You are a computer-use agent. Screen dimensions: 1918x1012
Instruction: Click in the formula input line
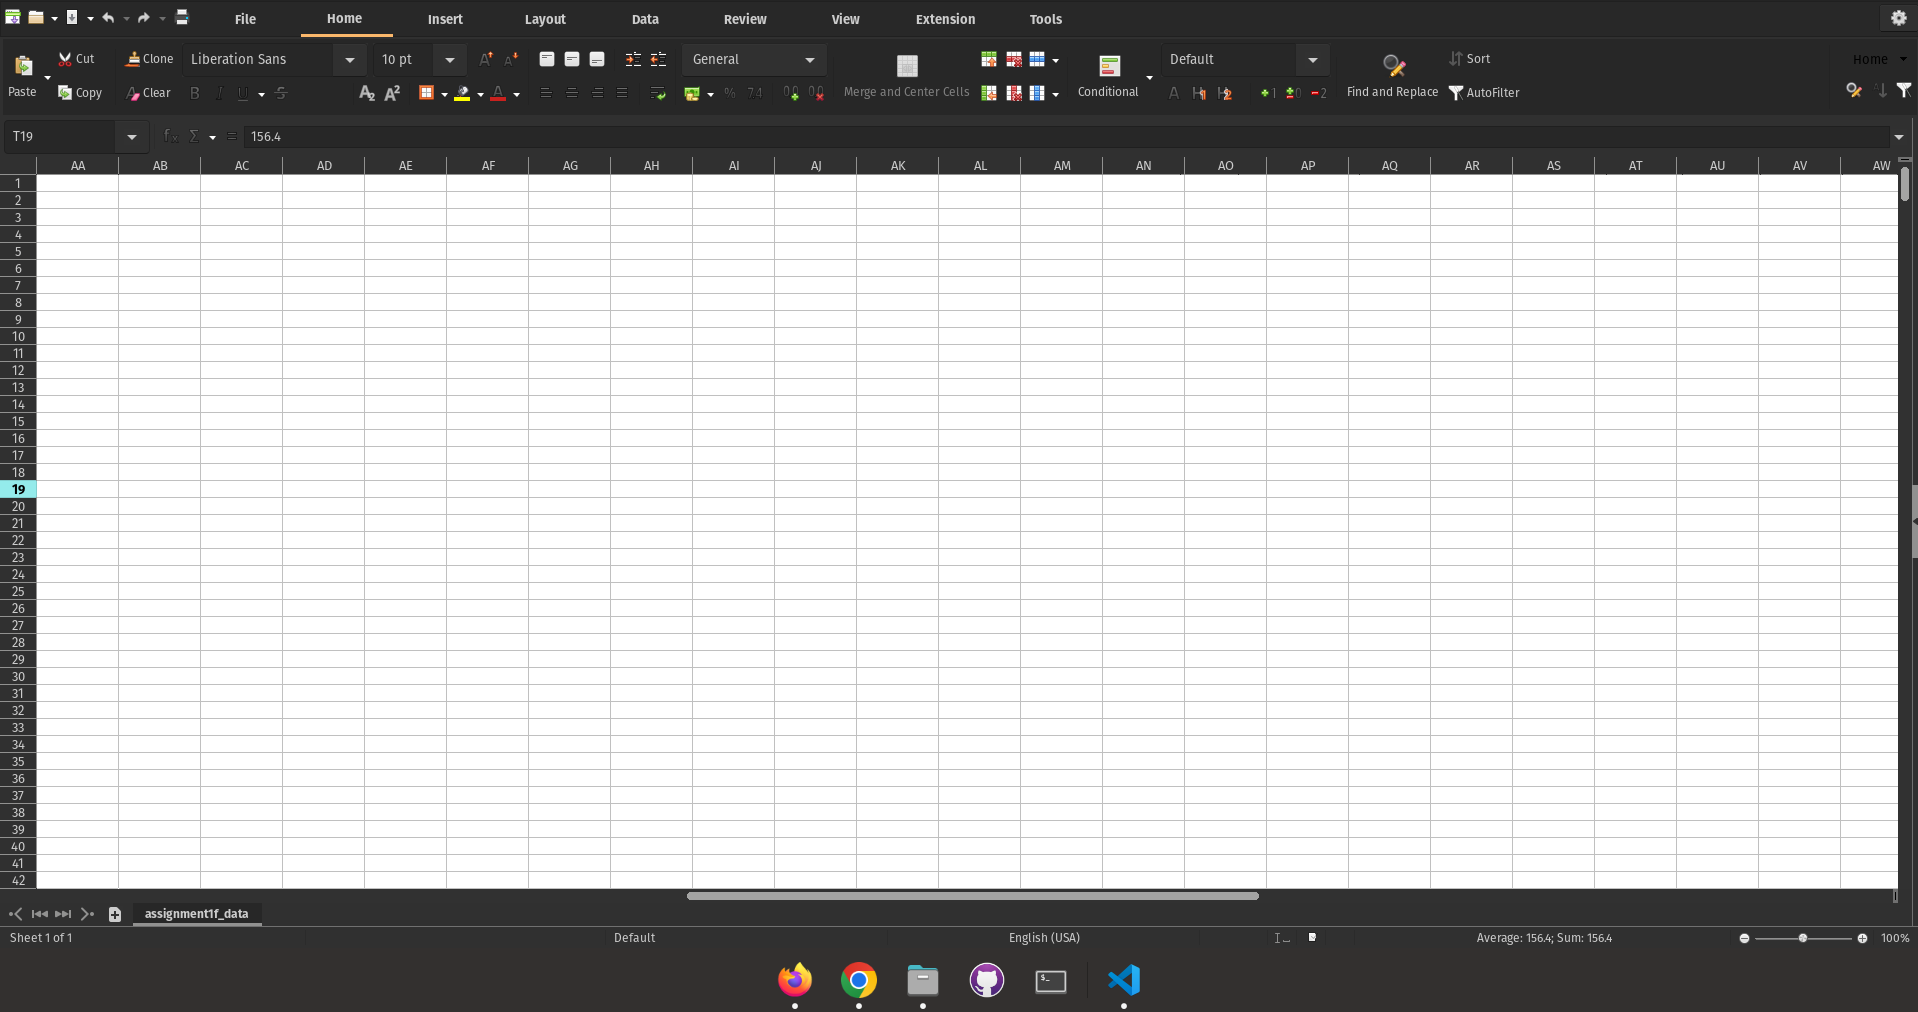point(1065,136)
